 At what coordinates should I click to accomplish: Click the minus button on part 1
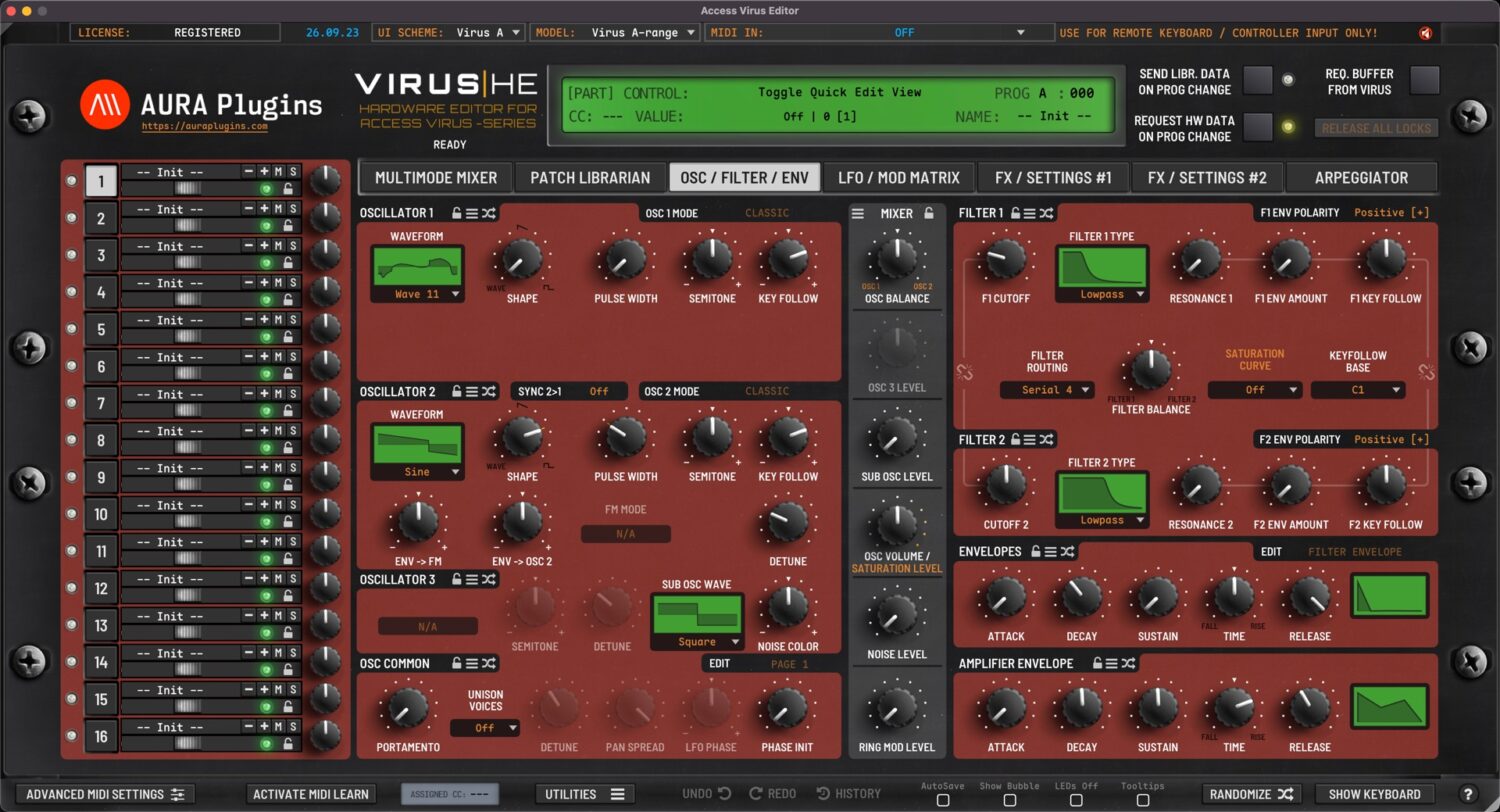pyautogui.click(x=249, y=172)
